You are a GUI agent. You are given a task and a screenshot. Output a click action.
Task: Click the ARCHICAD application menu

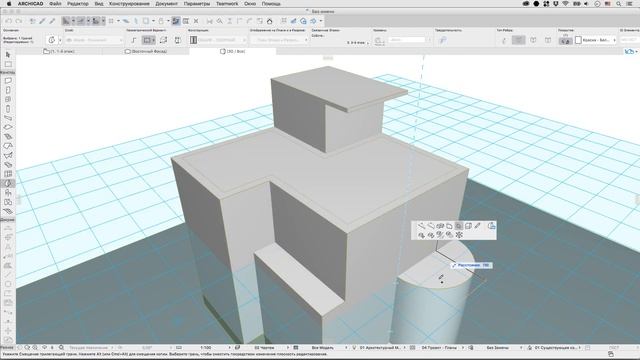click(x=31, y=4)
